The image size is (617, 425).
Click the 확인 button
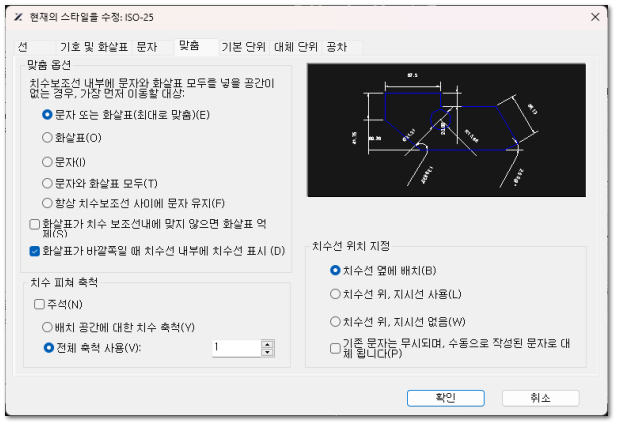point(445,398)
